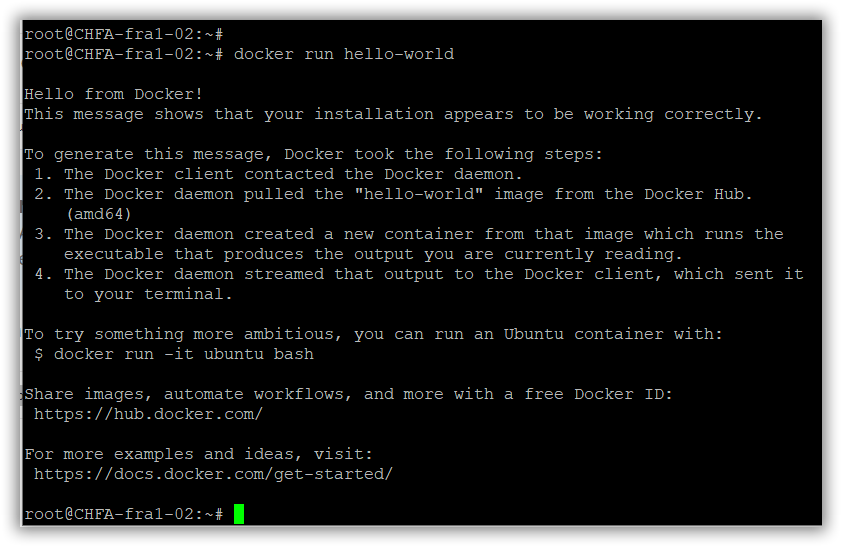Click the "to your terminal." line
The height and width of the screenshot is (547, 842).
click(x=148, y=294)
